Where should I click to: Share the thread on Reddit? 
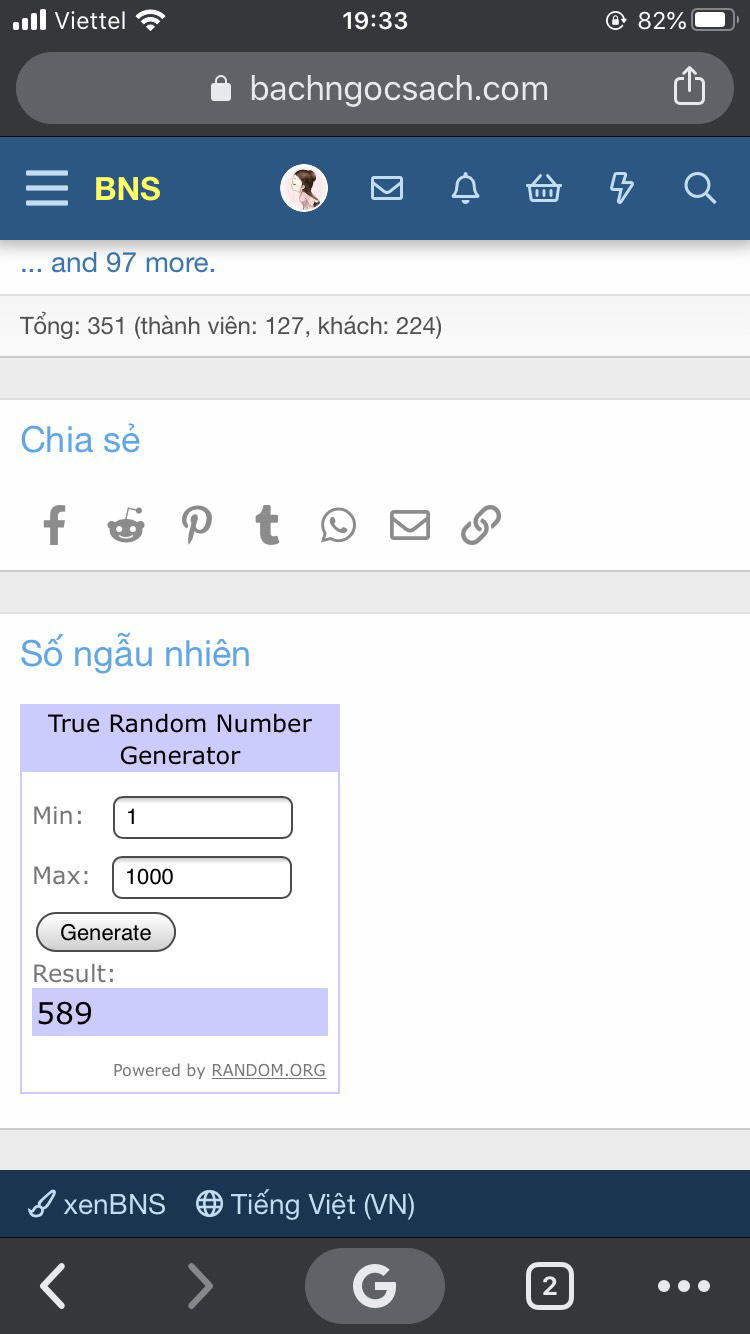125,524
